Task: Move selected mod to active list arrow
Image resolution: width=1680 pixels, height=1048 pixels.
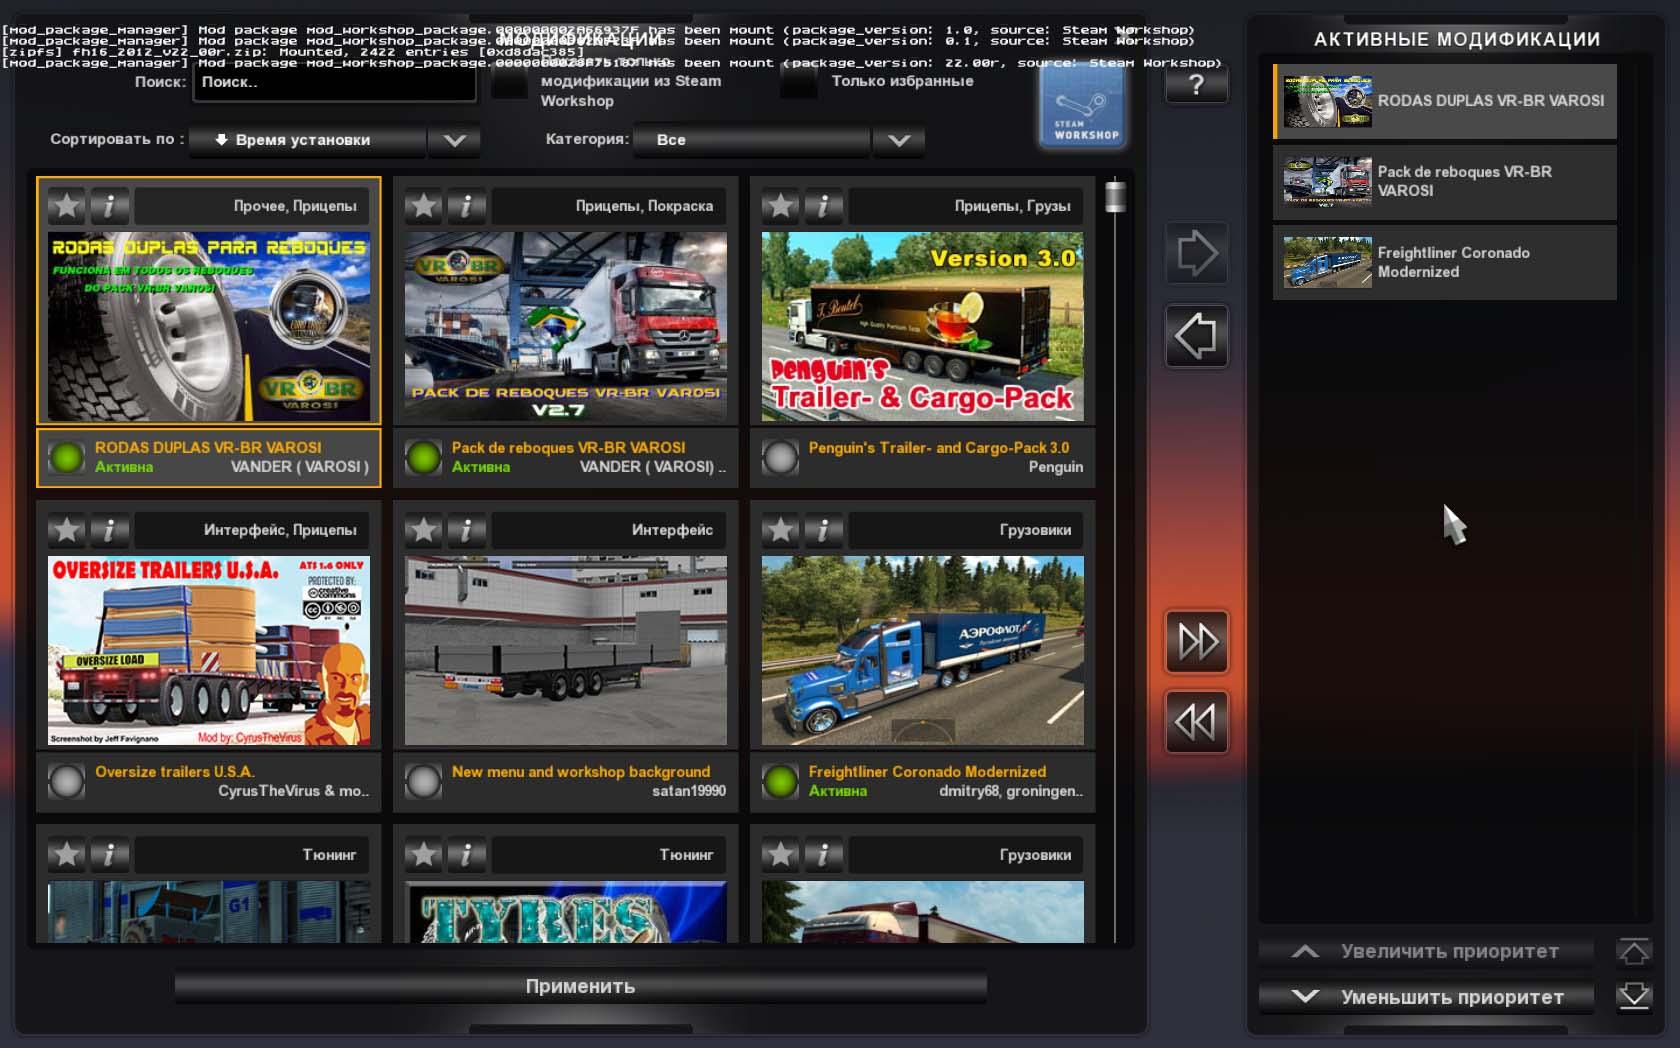Action: click(1197, 253)
